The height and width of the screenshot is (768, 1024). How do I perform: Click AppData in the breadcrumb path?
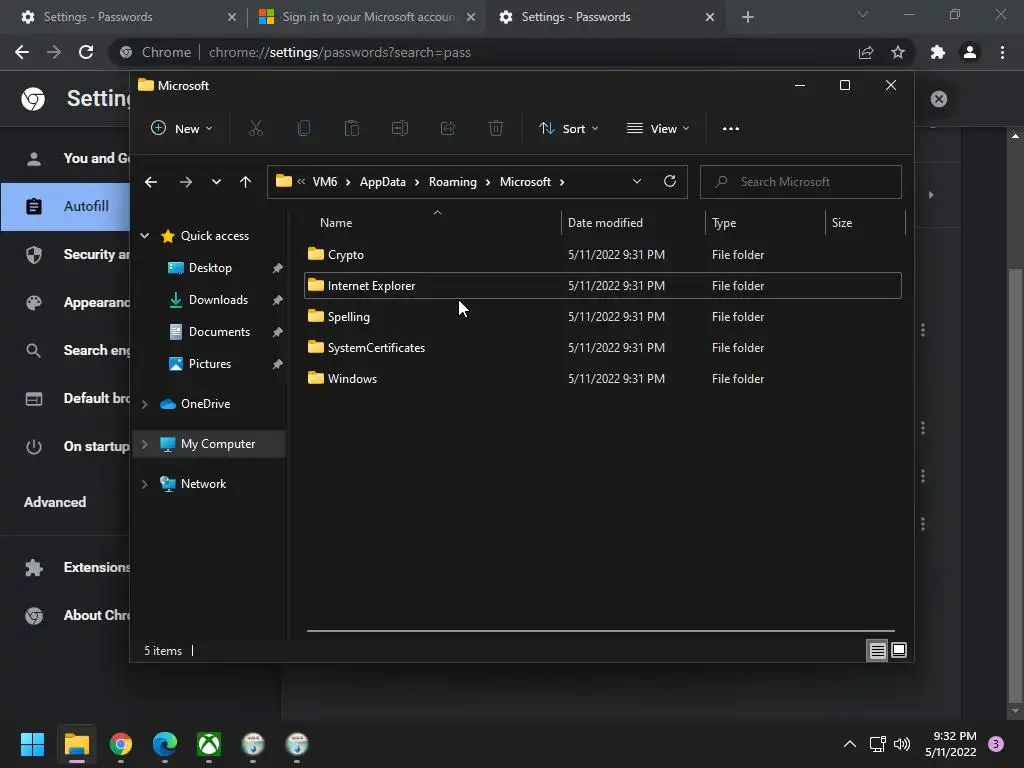(383, 182)
